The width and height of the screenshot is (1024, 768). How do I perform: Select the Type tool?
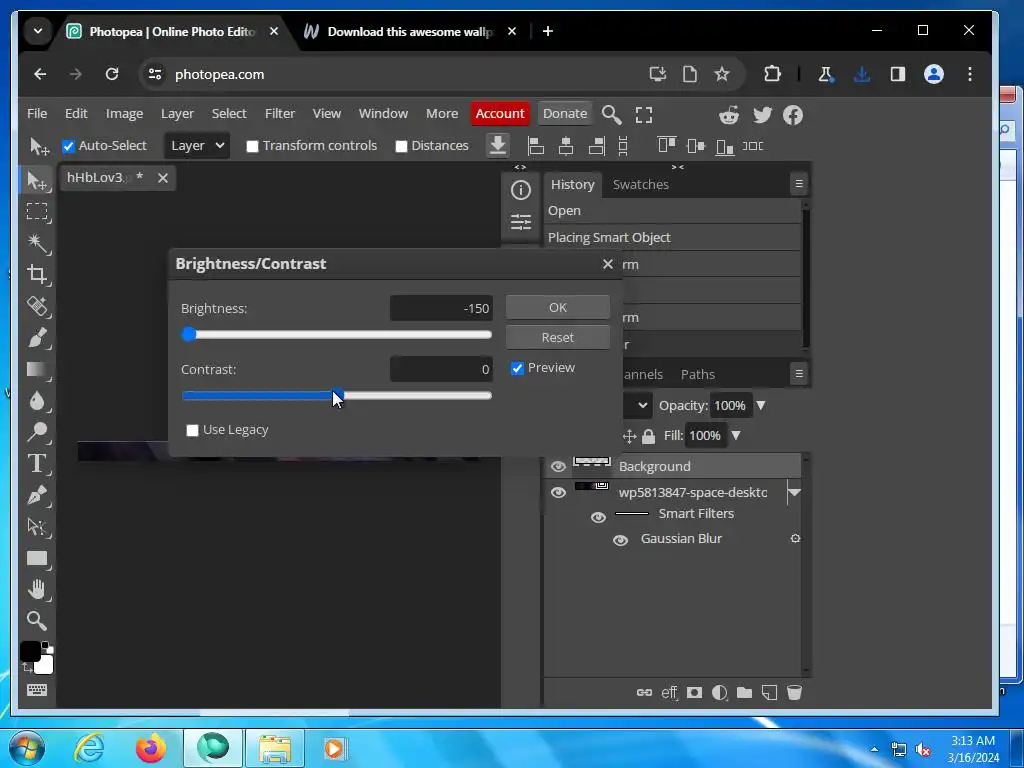coord(37,464)
